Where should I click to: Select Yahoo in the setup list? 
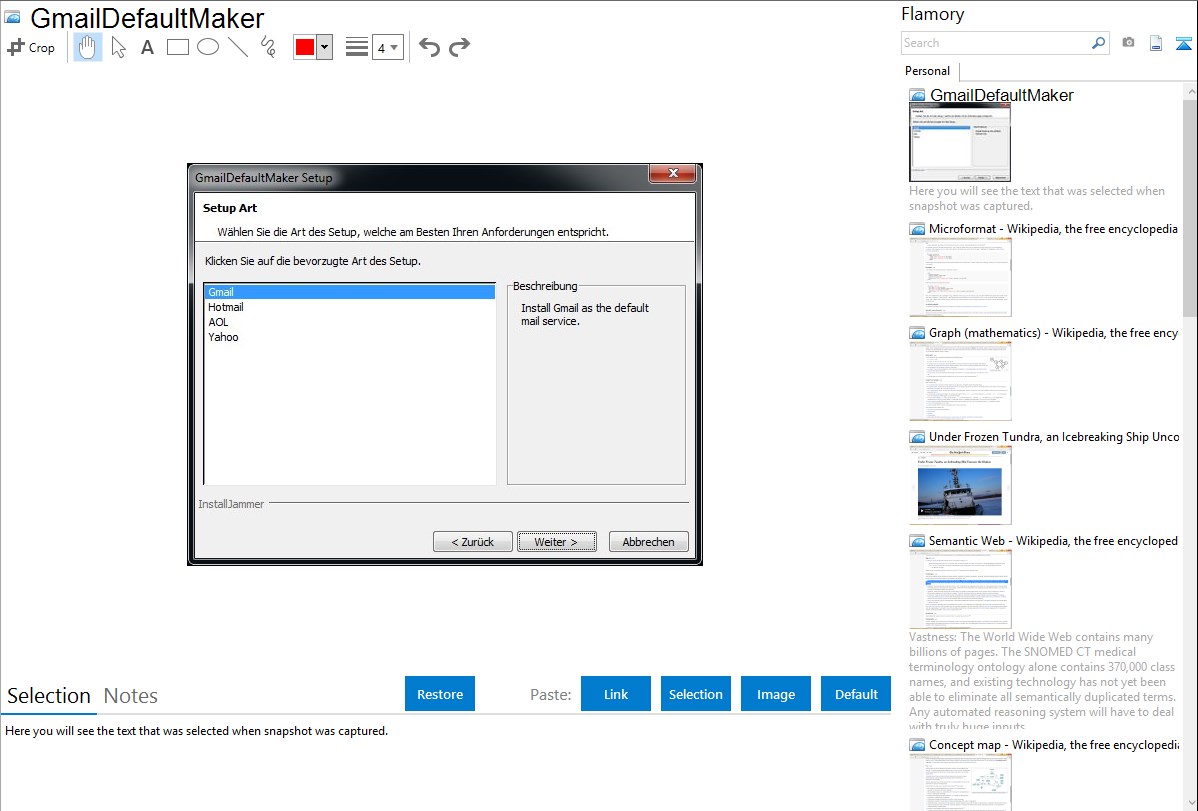point(349,337)
